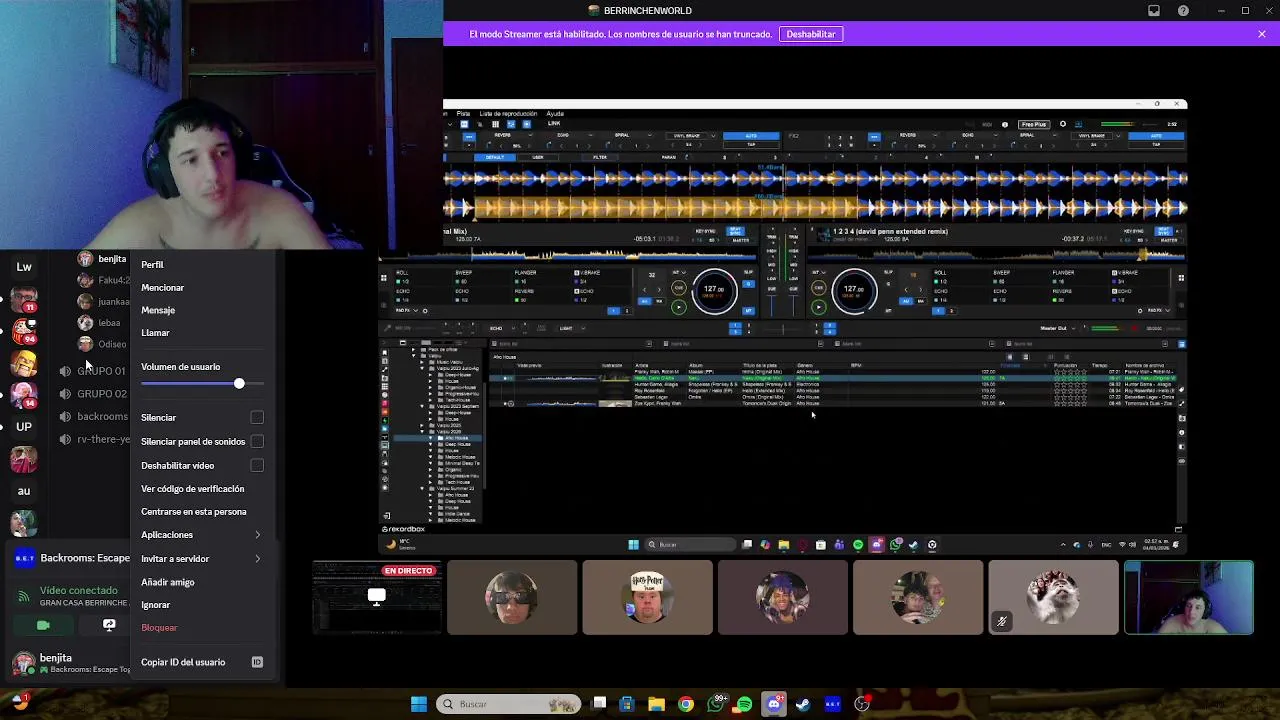Open the Lw server icon
This screenshot has height=720, width=1280.
click(x=24, y=267)
